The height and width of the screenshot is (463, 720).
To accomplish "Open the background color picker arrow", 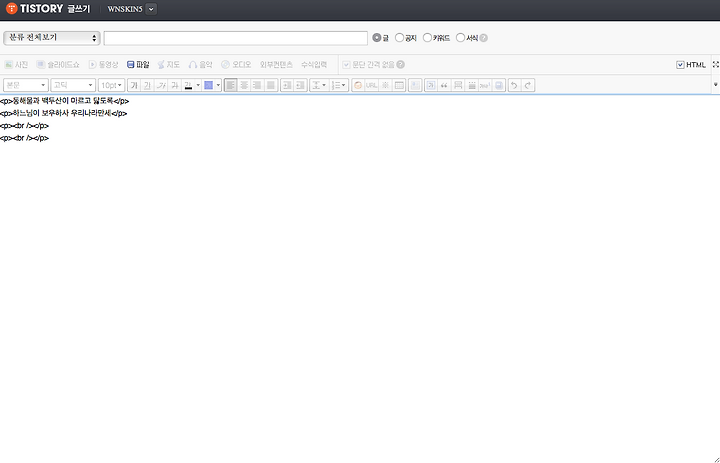I will tap(218, 85).
